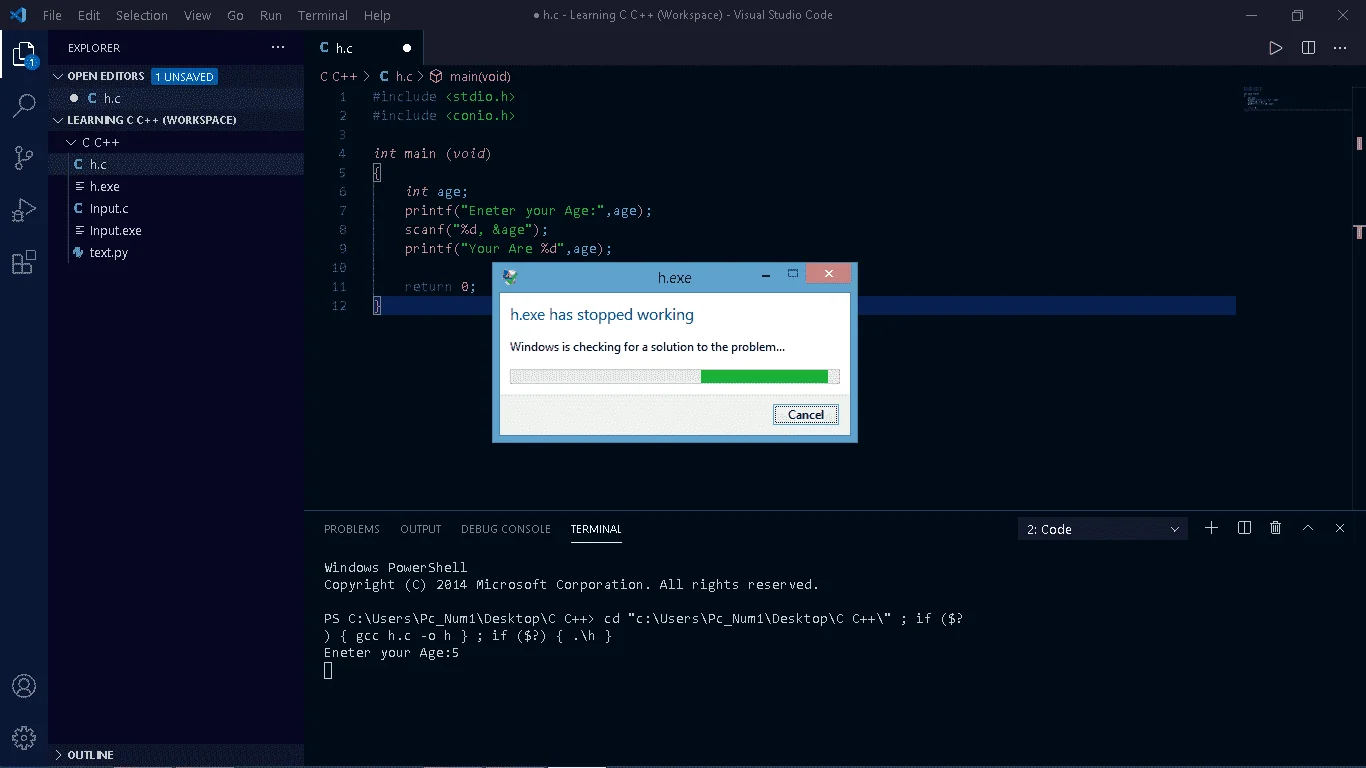Open the Accounts icon in activity bar
The width and height of the screenshot is (1366, 768).
pyautogui.click(x=24, y=687)
